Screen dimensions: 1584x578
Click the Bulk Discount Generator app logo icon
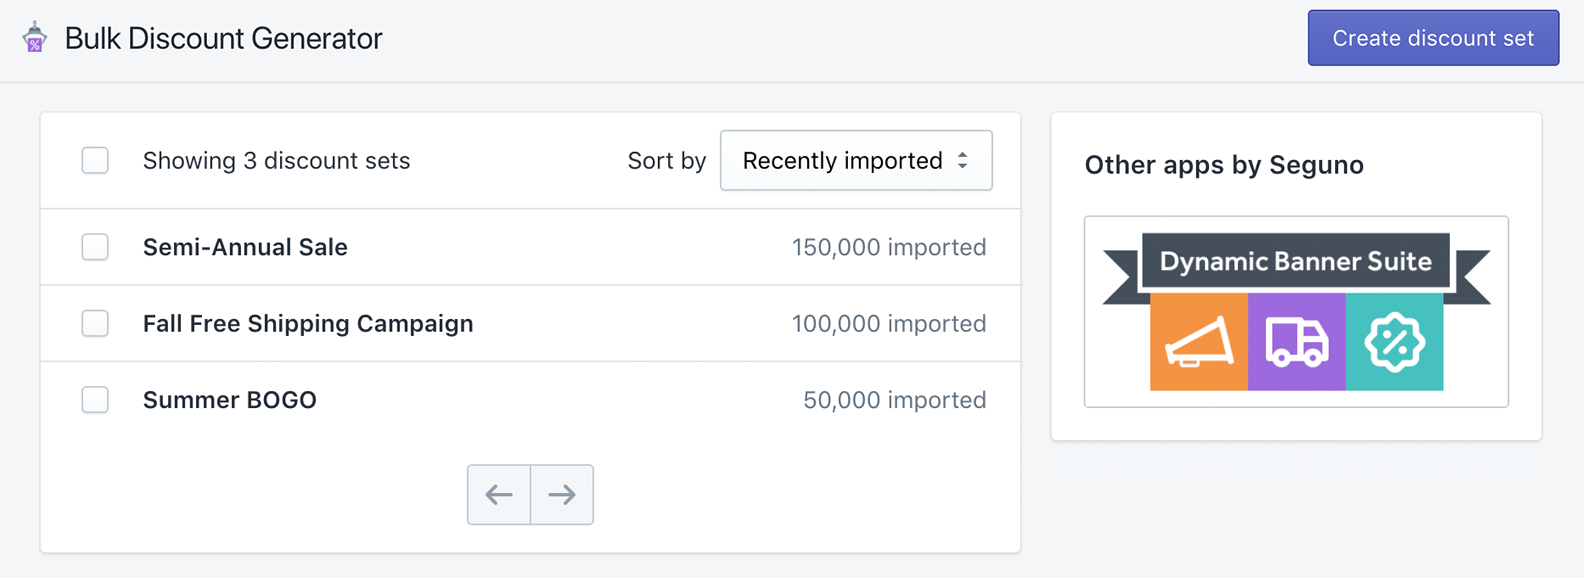coord(35,38)
